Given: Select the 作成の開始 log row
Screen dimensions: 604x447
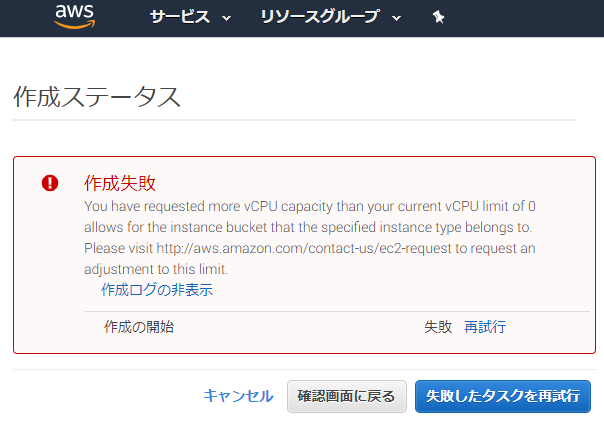Looking at the screenshot, I should tap(337, 327).
